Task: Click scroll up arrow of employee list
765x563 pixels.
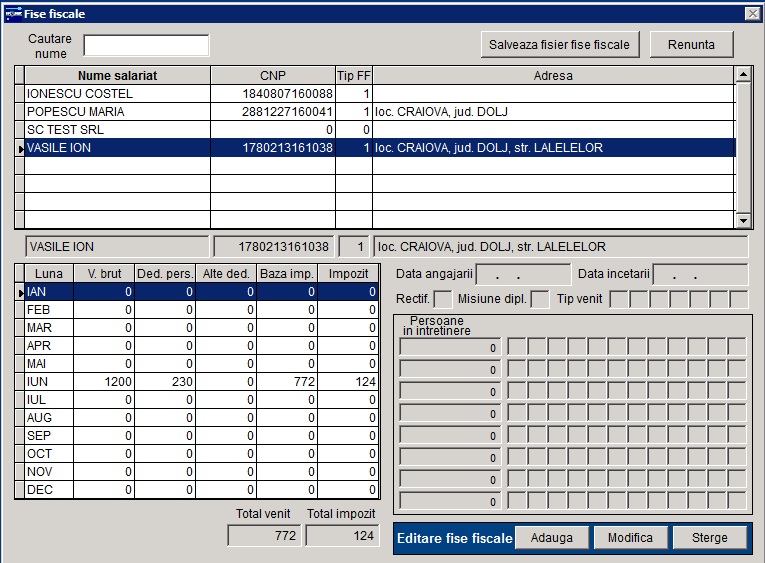Action: (743, 75)
